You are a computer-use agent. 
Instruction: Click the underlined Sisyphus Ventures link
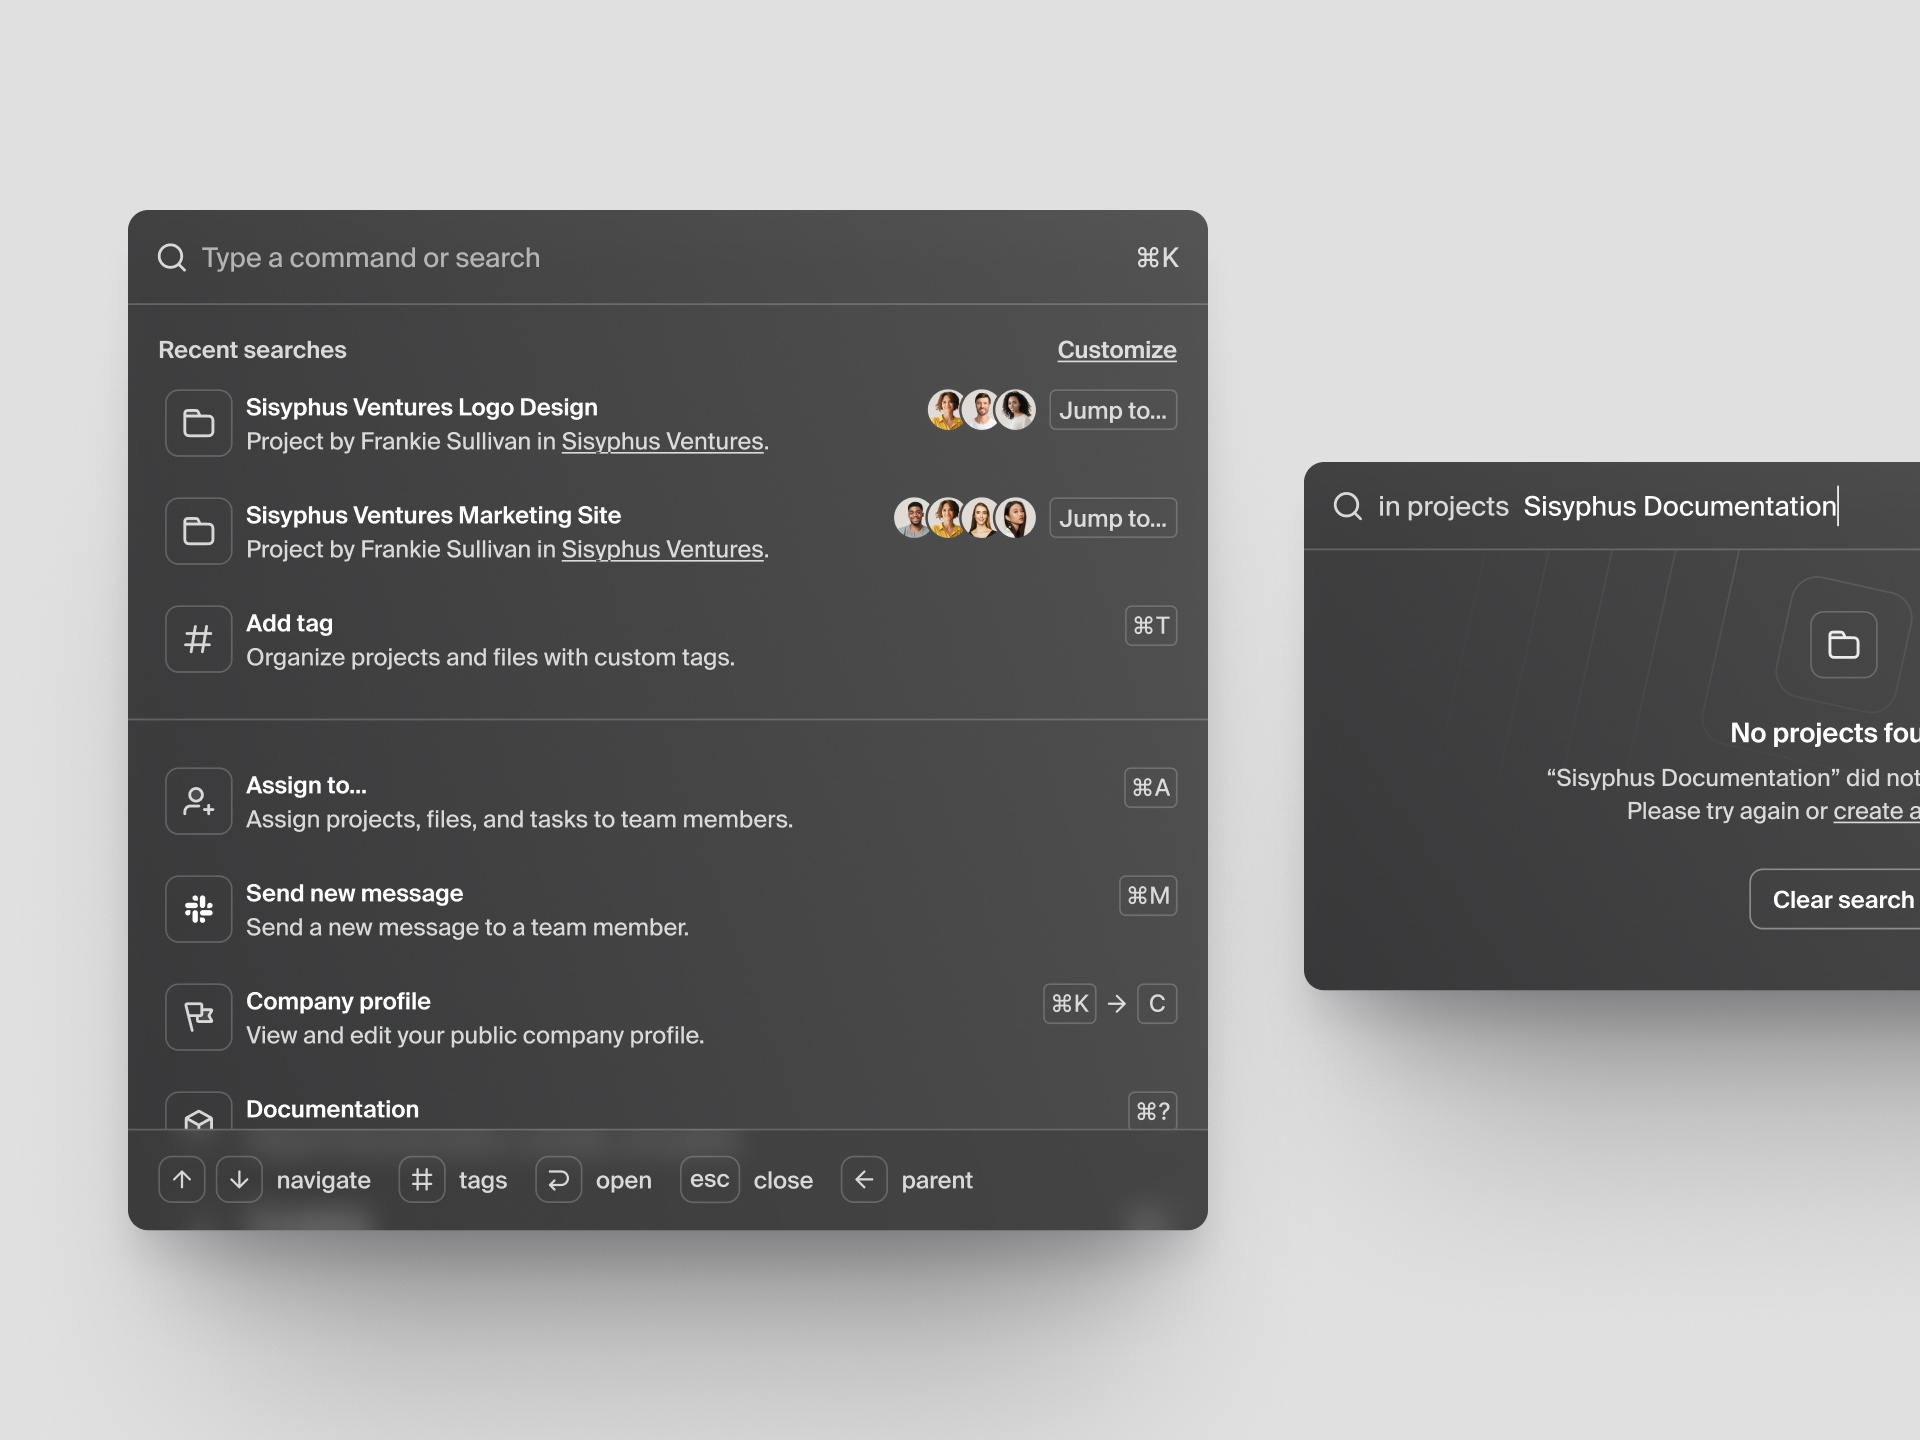(x=662, y=441)
